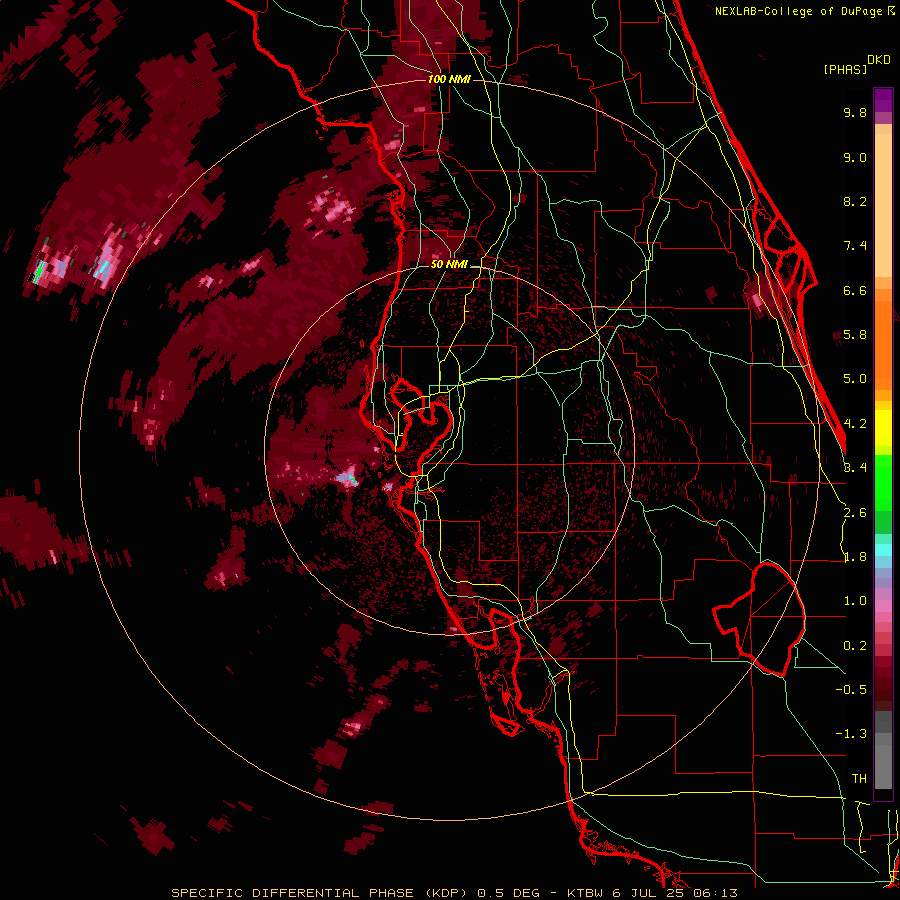Screen dimensions: 900x900
Task: Click the [PHAS] units label
Action: point(845,69)
